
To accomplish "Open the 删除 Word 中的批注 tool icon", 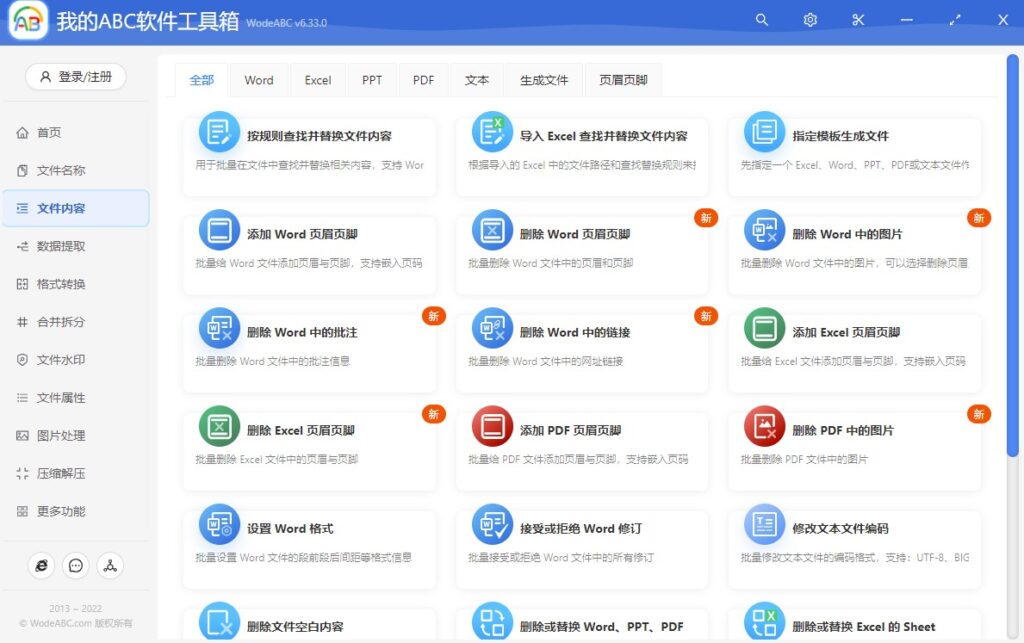I will pos(219,330).
